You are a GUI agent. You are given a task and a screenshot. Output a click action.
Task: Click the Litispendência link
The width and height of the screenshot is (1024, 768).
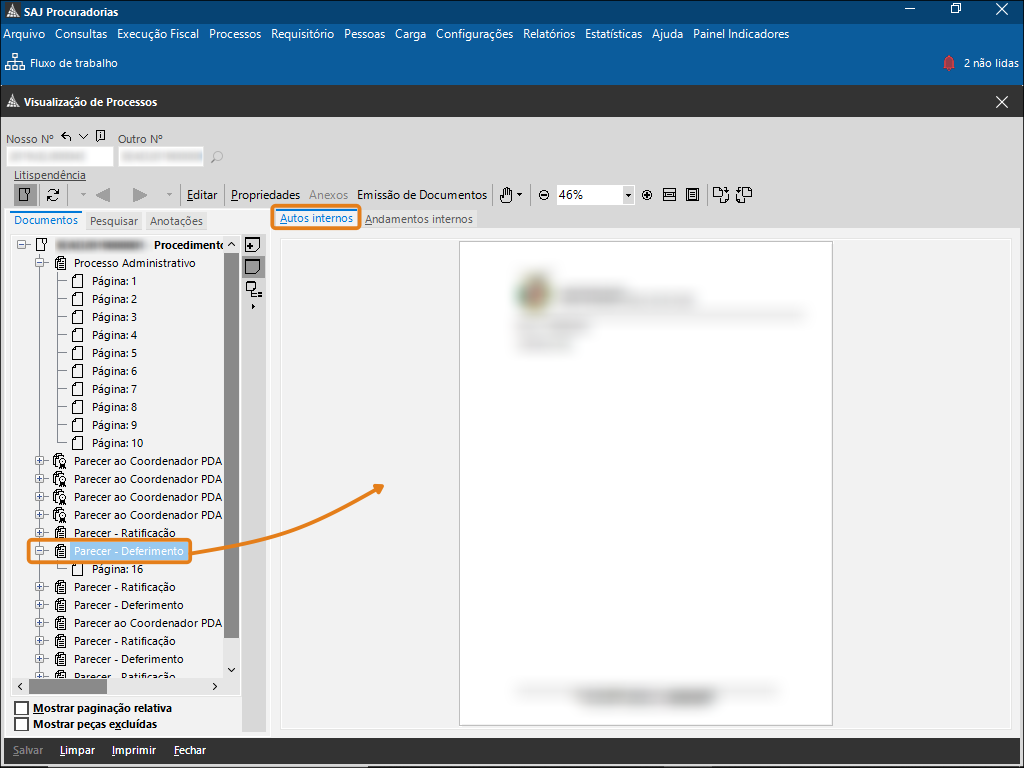coord(50,175)
